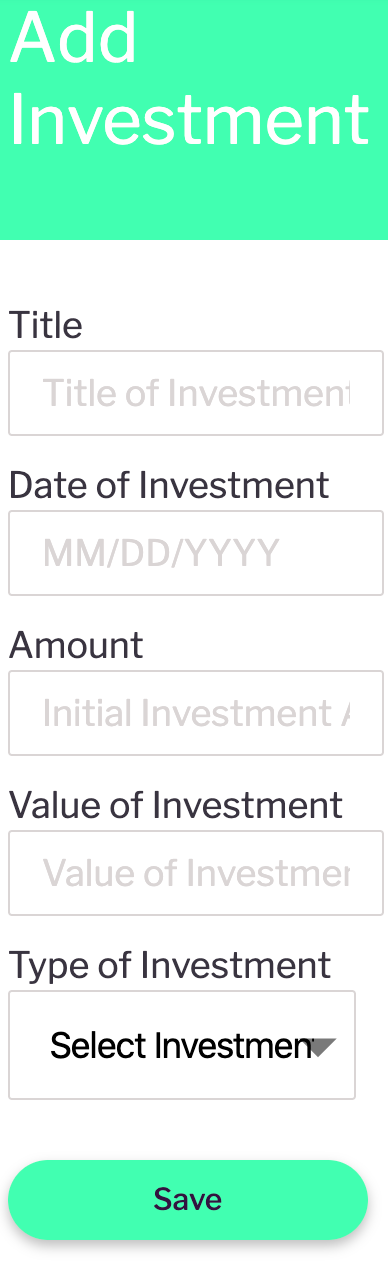
Task: Click the Select Investment text in dropdown
Action: pos(179,1046)
